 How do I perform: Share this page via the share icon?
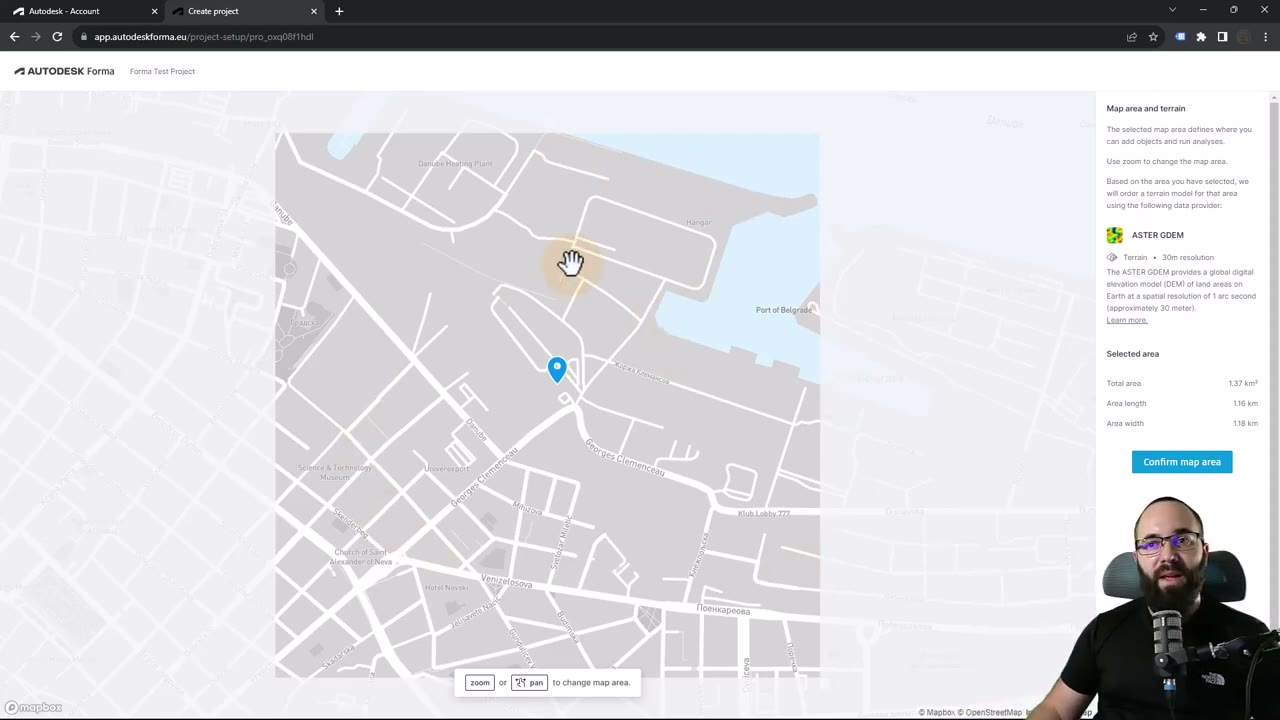[1132, 37]
